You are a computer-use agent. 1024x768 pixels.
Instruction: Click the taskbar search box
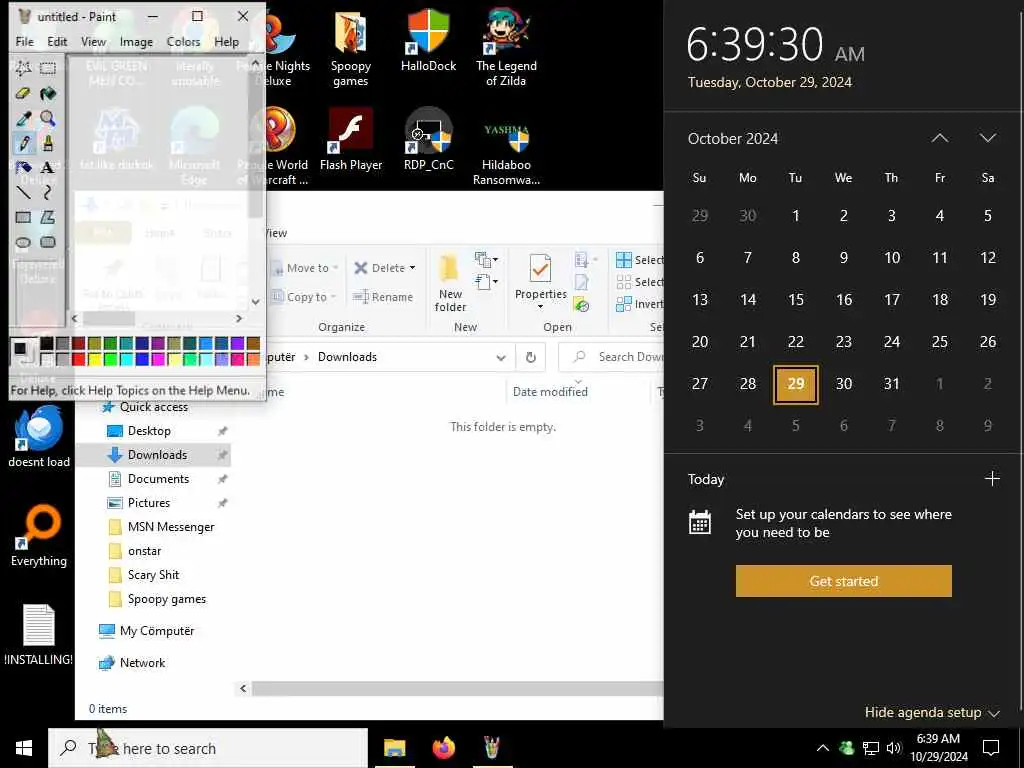click(x=208, y=748)
